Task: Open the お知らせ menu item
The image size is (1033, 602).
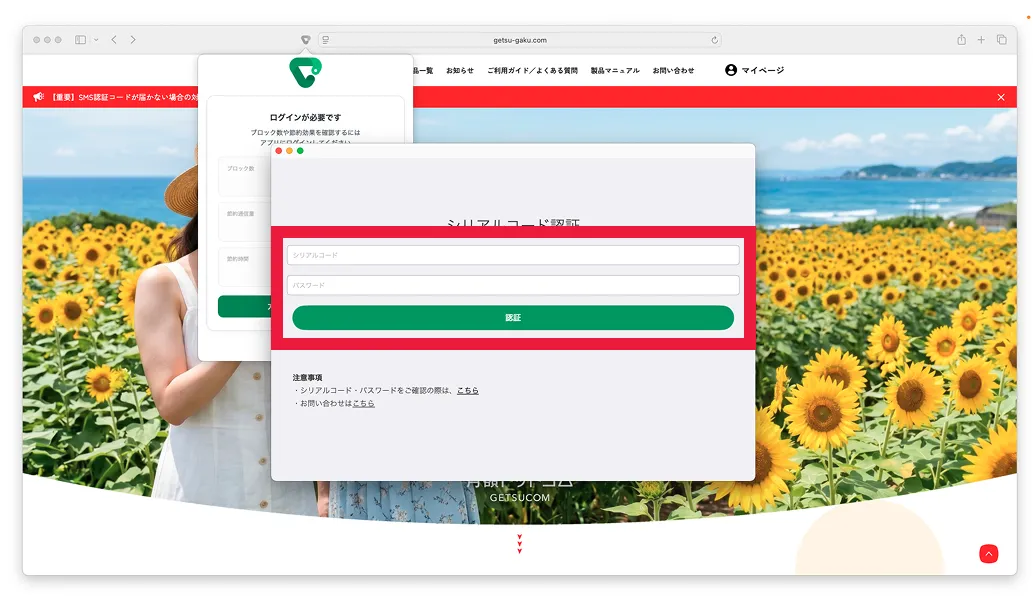Action: click(x=460, y=70)
